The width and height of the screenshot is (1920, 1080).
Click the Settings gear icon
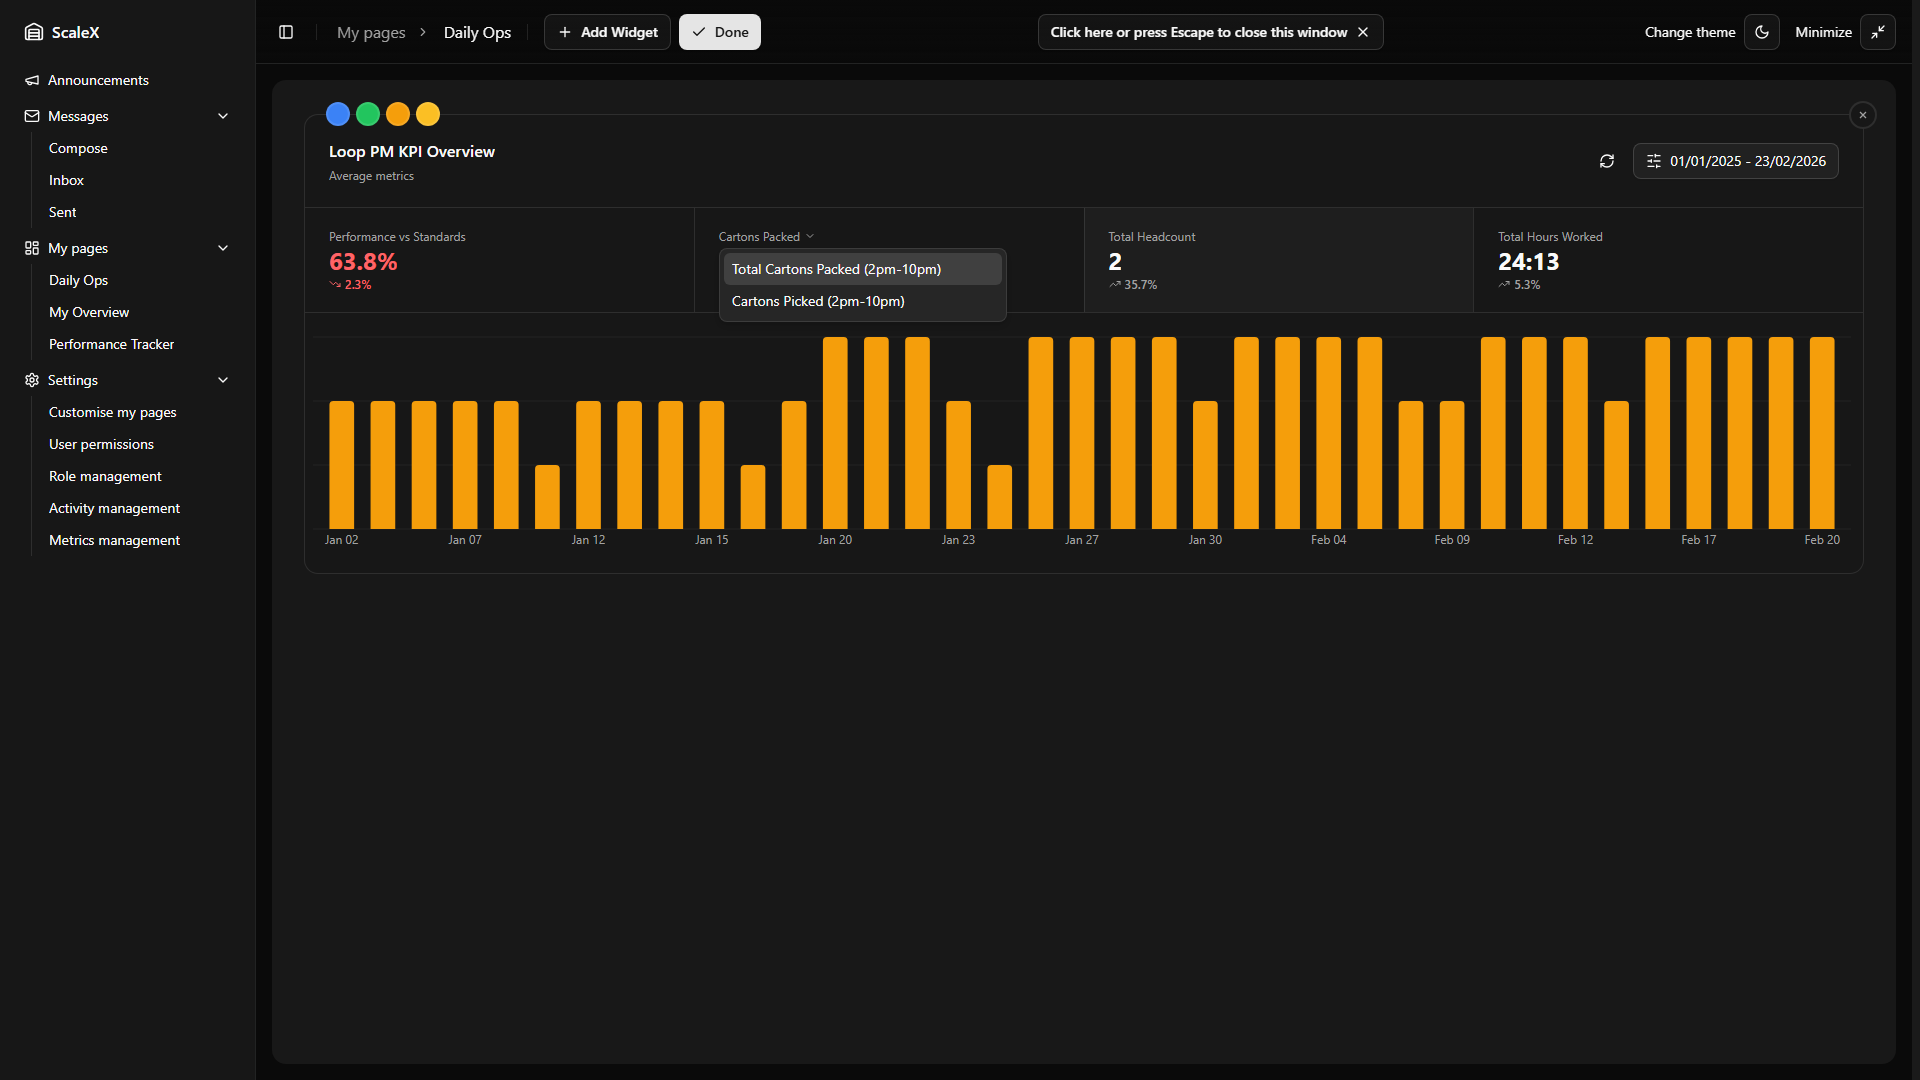32,380
